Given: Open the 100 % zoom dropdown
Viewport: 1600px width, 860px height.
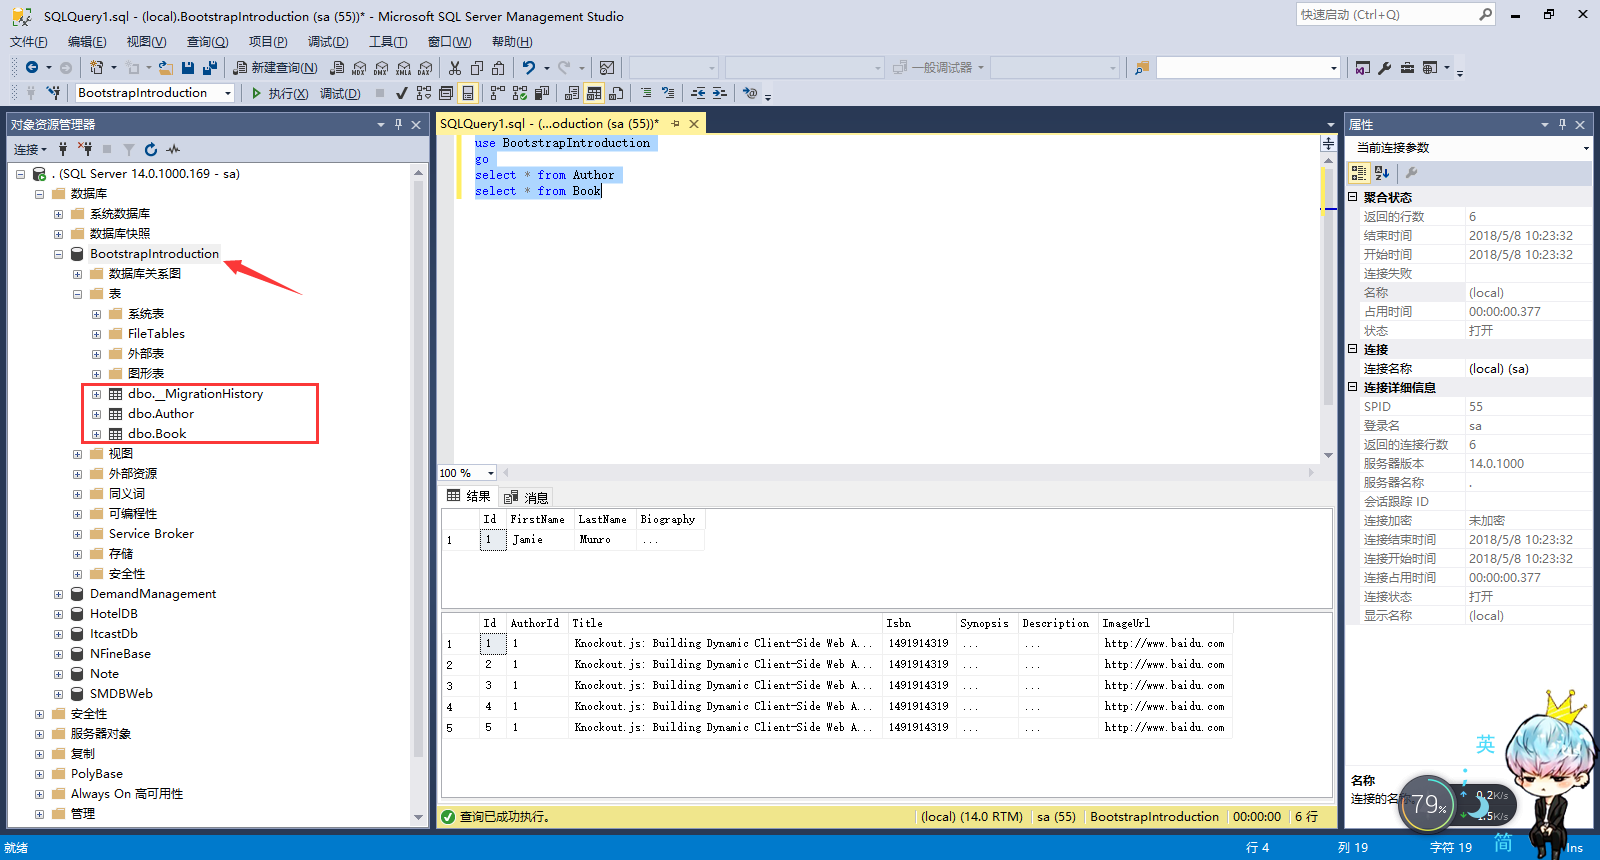Looking at the screenshot, I should (490, 473).
